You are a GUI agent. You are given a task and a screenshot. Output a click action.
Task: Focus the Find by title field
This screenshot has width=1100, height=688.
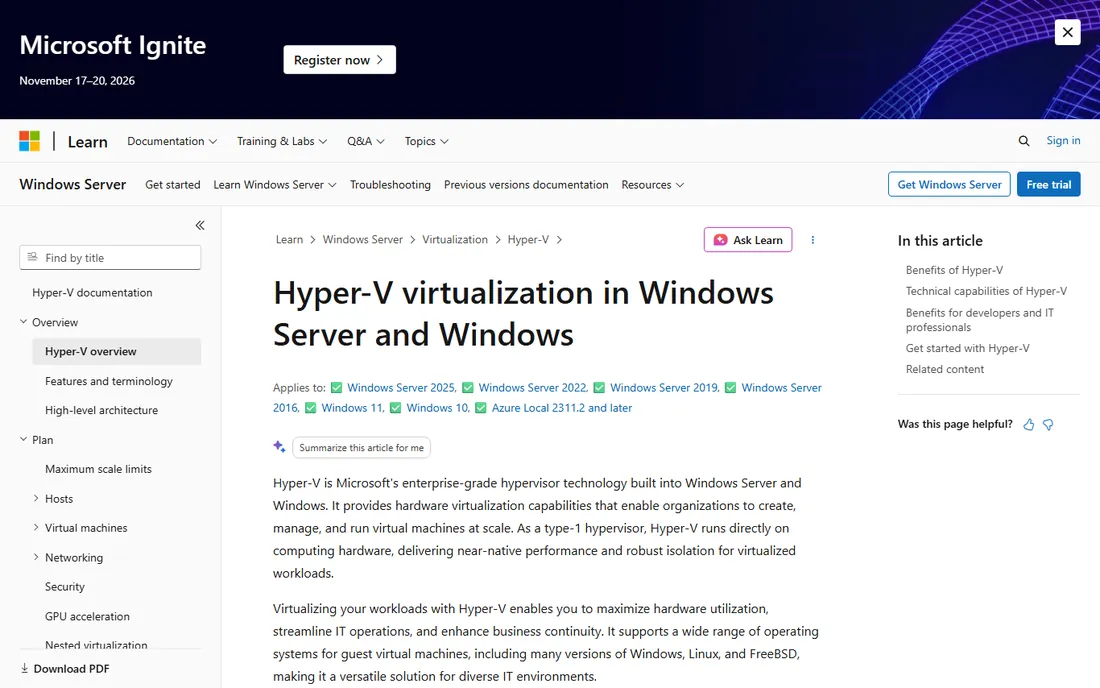[110, 257]
